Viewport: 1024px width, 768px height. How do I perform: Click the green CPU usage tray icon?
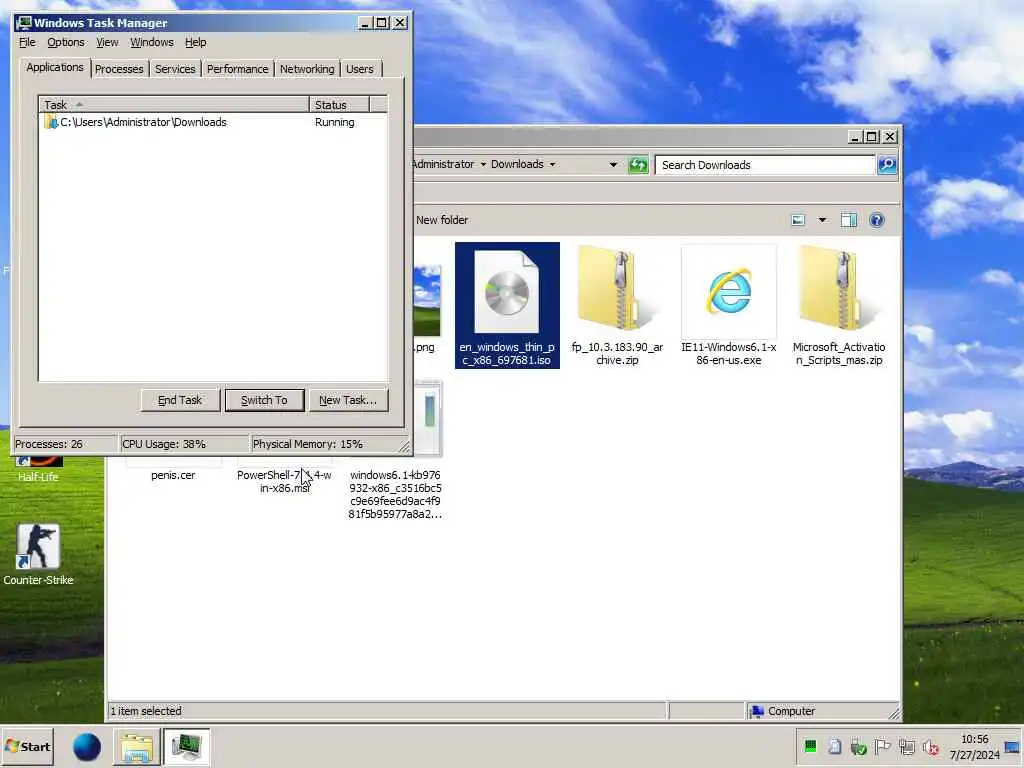pyautogui.click(x=810, y=746)
